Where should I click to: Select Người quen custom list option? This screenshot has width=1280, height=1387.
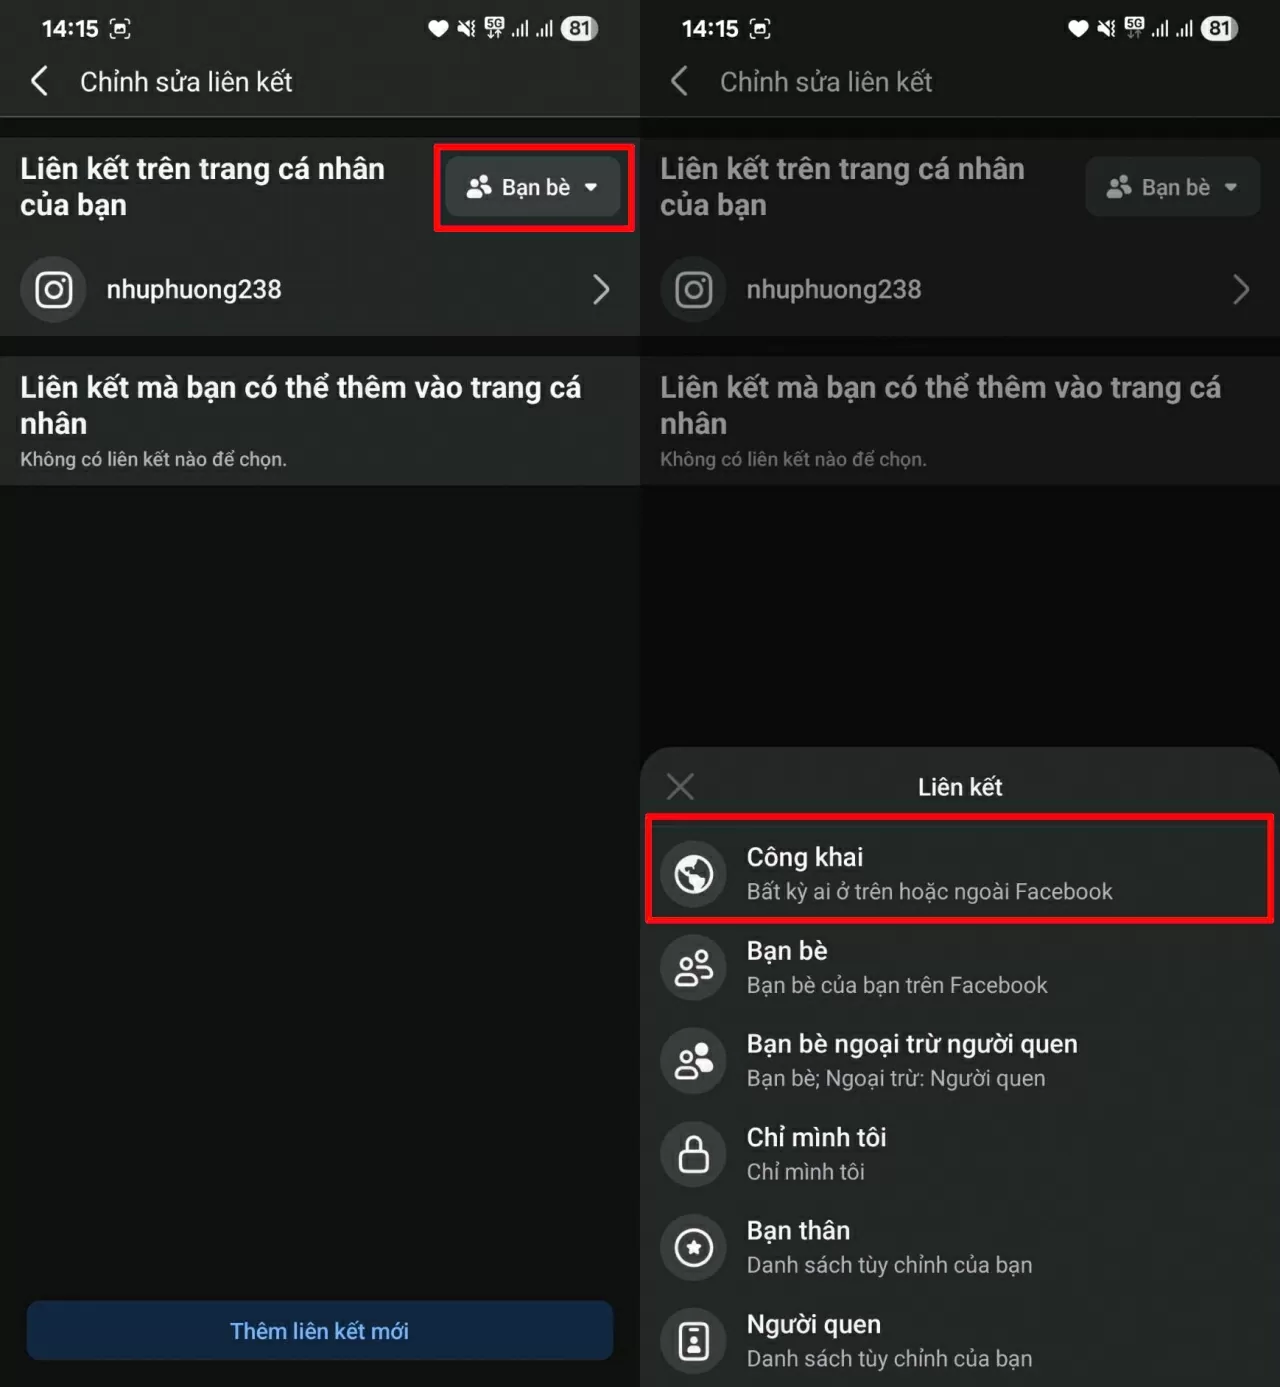coord(960,1340)
